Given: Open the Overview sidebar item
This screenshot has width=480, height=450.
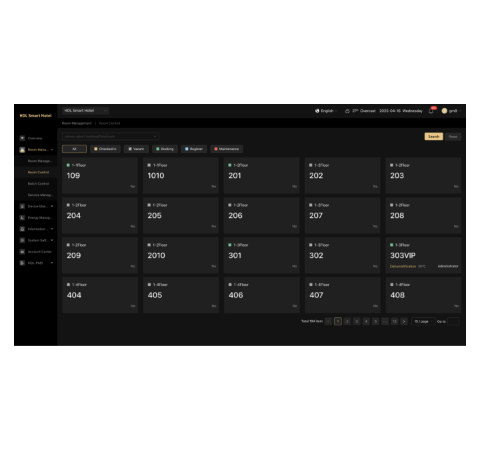Looking at the screenshot, I should click(x=35, y=138).
